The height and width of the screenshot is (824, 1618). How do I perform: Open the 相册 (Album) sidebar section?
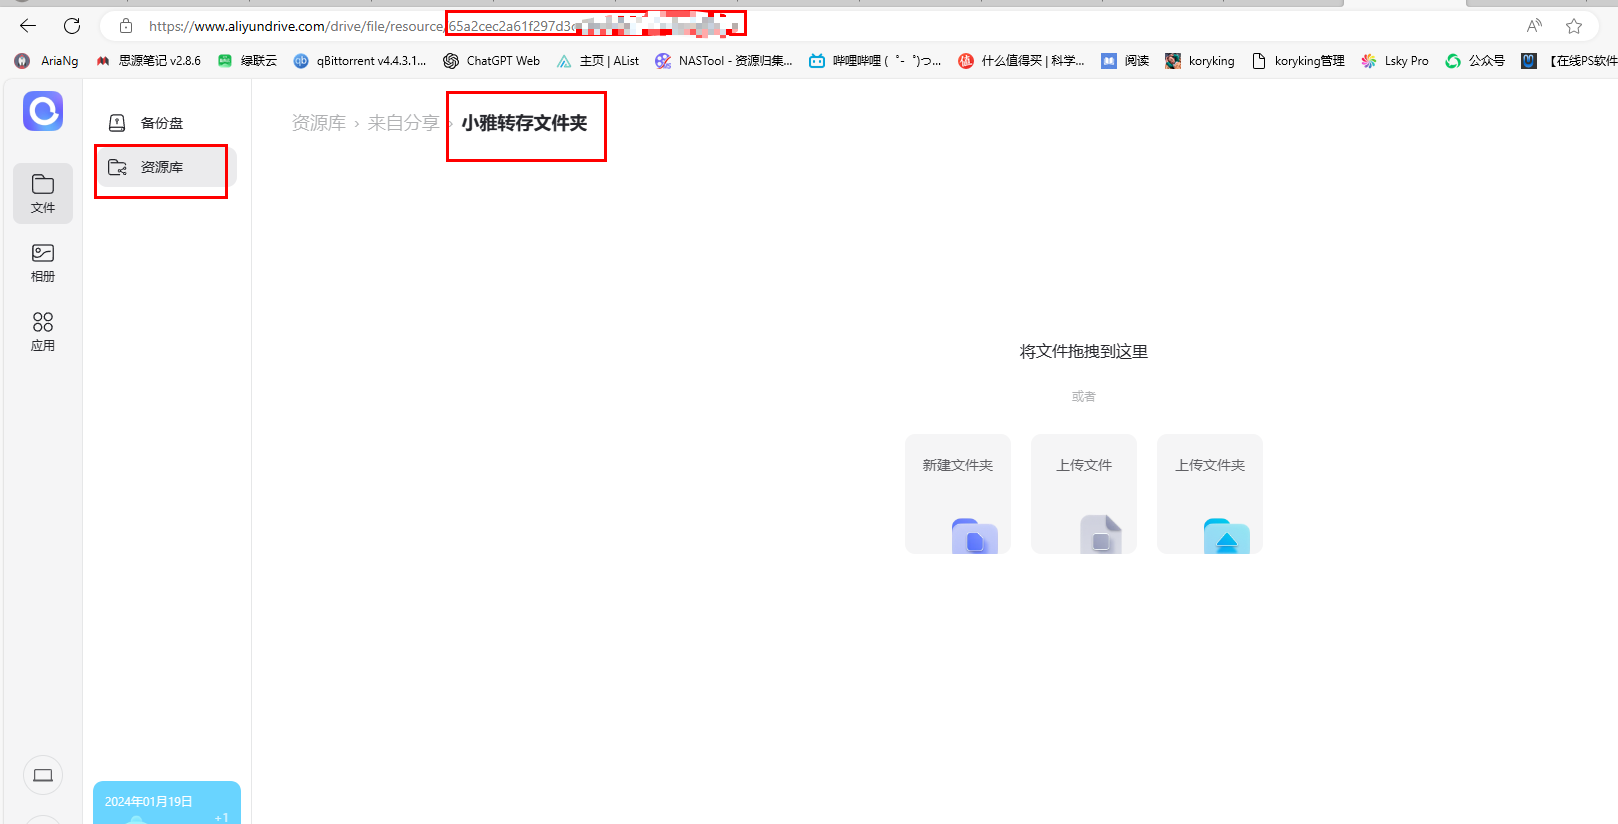coord(43,263)
